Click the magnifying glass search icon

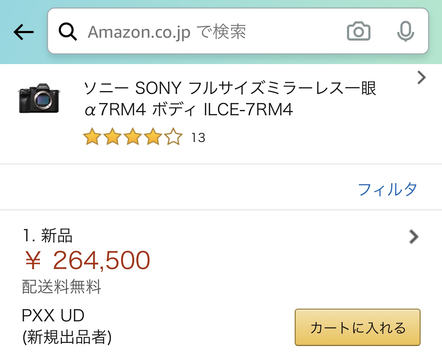(68, 32)
